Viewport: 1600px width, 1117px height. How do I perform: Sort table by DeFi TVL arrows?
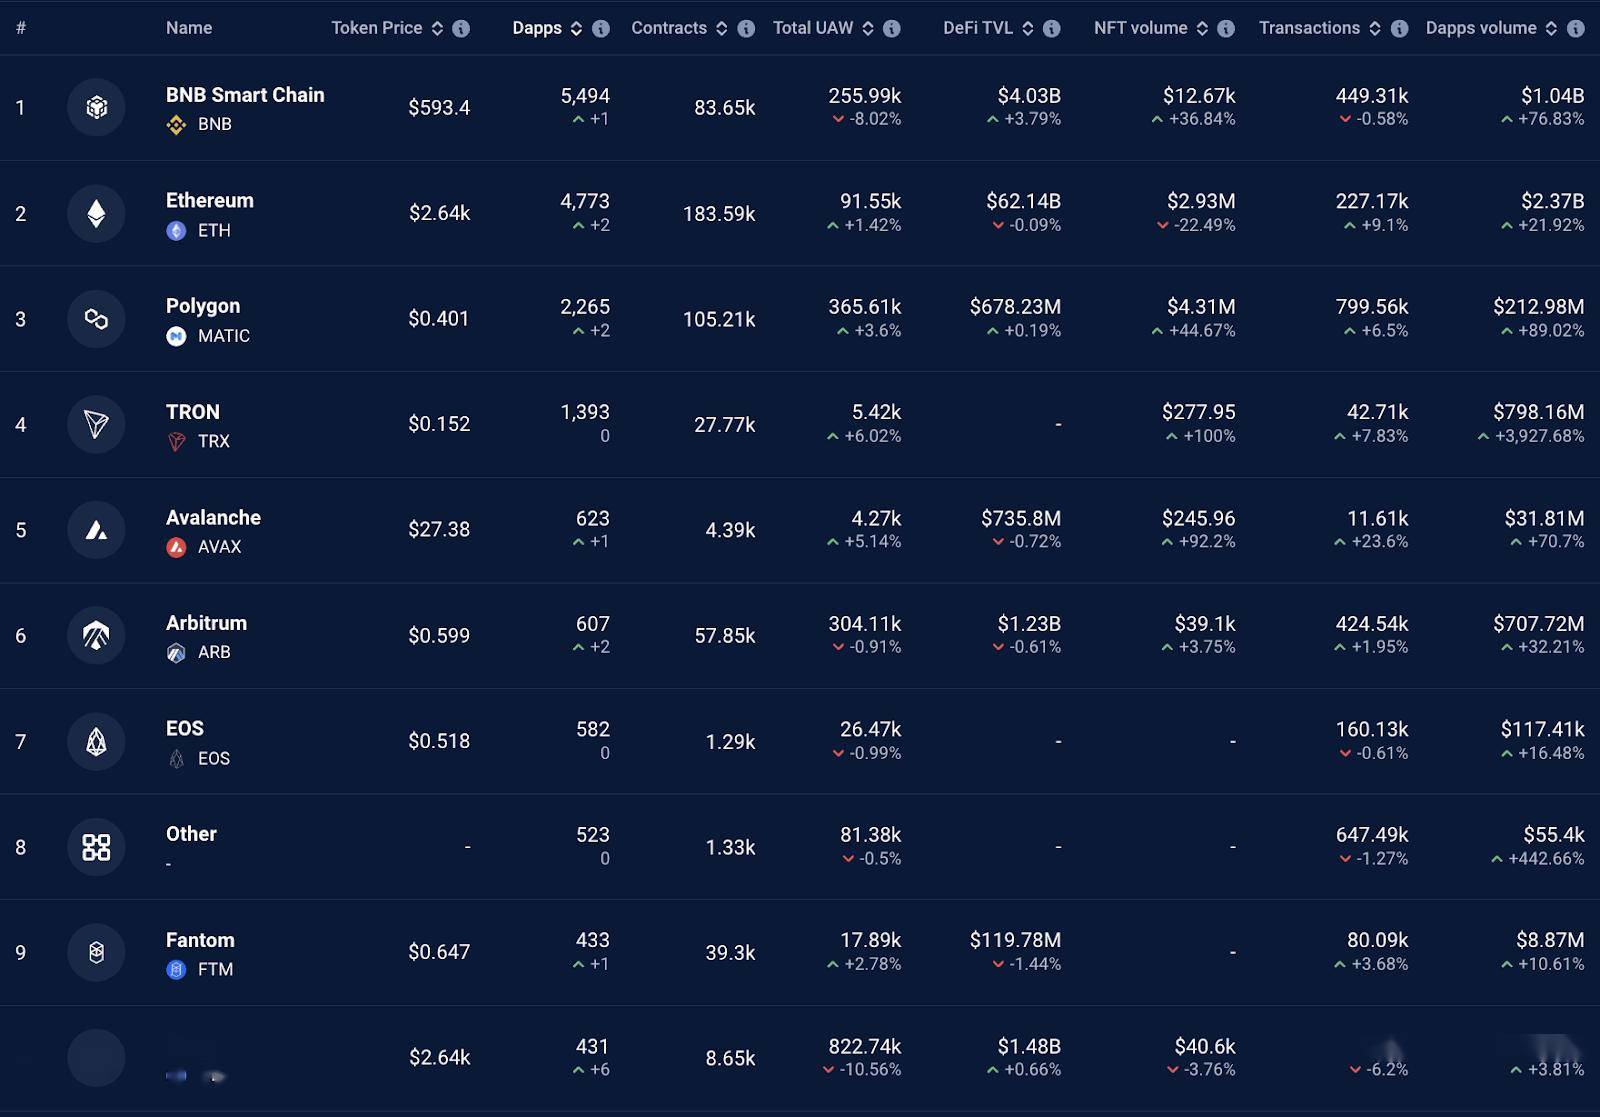[x=1028, y=28]
